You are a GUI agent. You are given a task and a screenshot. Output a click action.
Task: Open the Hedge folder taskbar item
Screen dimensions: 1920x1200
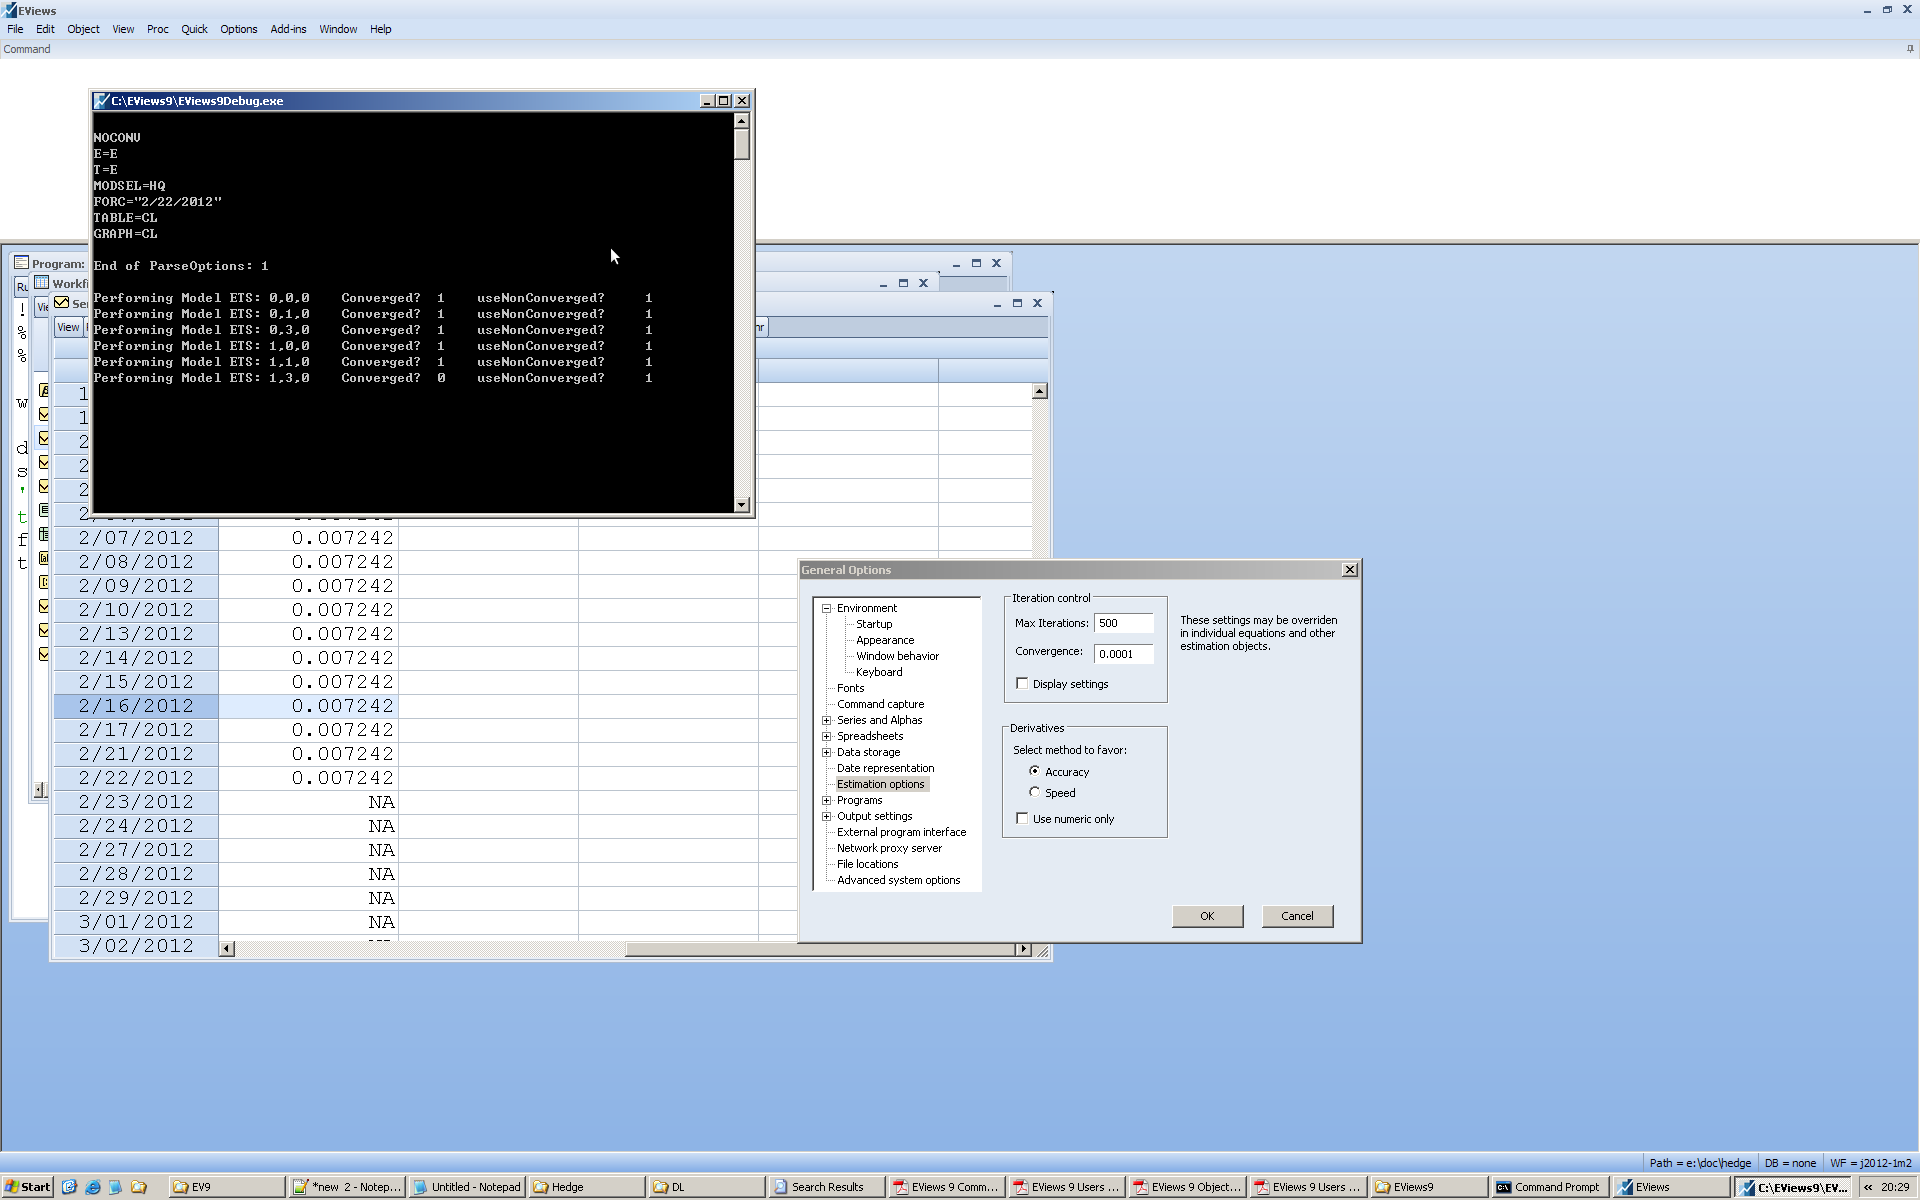point(587,1187)
